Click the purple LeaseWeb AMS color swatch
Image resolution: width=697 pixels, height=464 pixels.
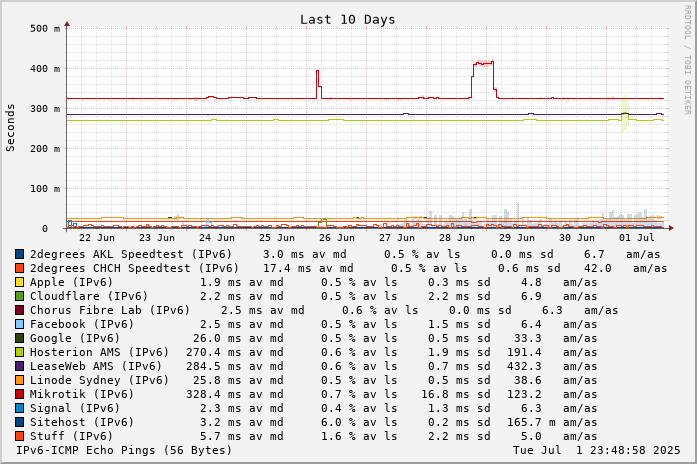19,366
